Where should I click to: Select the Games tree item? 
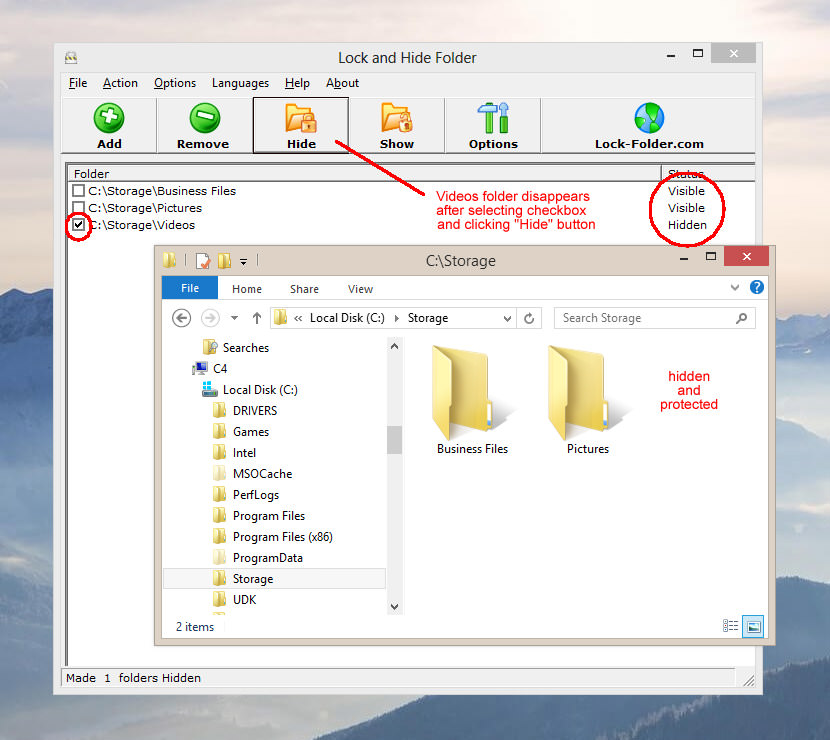tap(251, 431)
